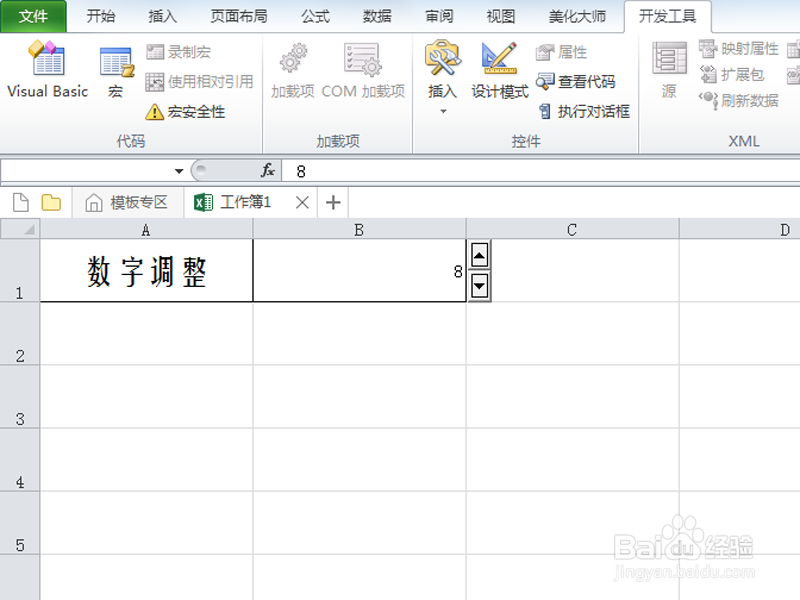Click 刷新数据 refresh data
Viewport: 800px width, 600px height.
pyautogui.click(x=739, y=100)
